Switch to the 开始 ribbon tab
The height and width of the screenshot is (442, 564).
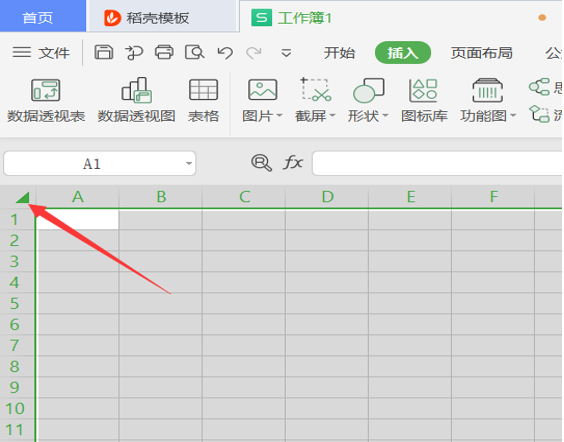coord(339,53)
